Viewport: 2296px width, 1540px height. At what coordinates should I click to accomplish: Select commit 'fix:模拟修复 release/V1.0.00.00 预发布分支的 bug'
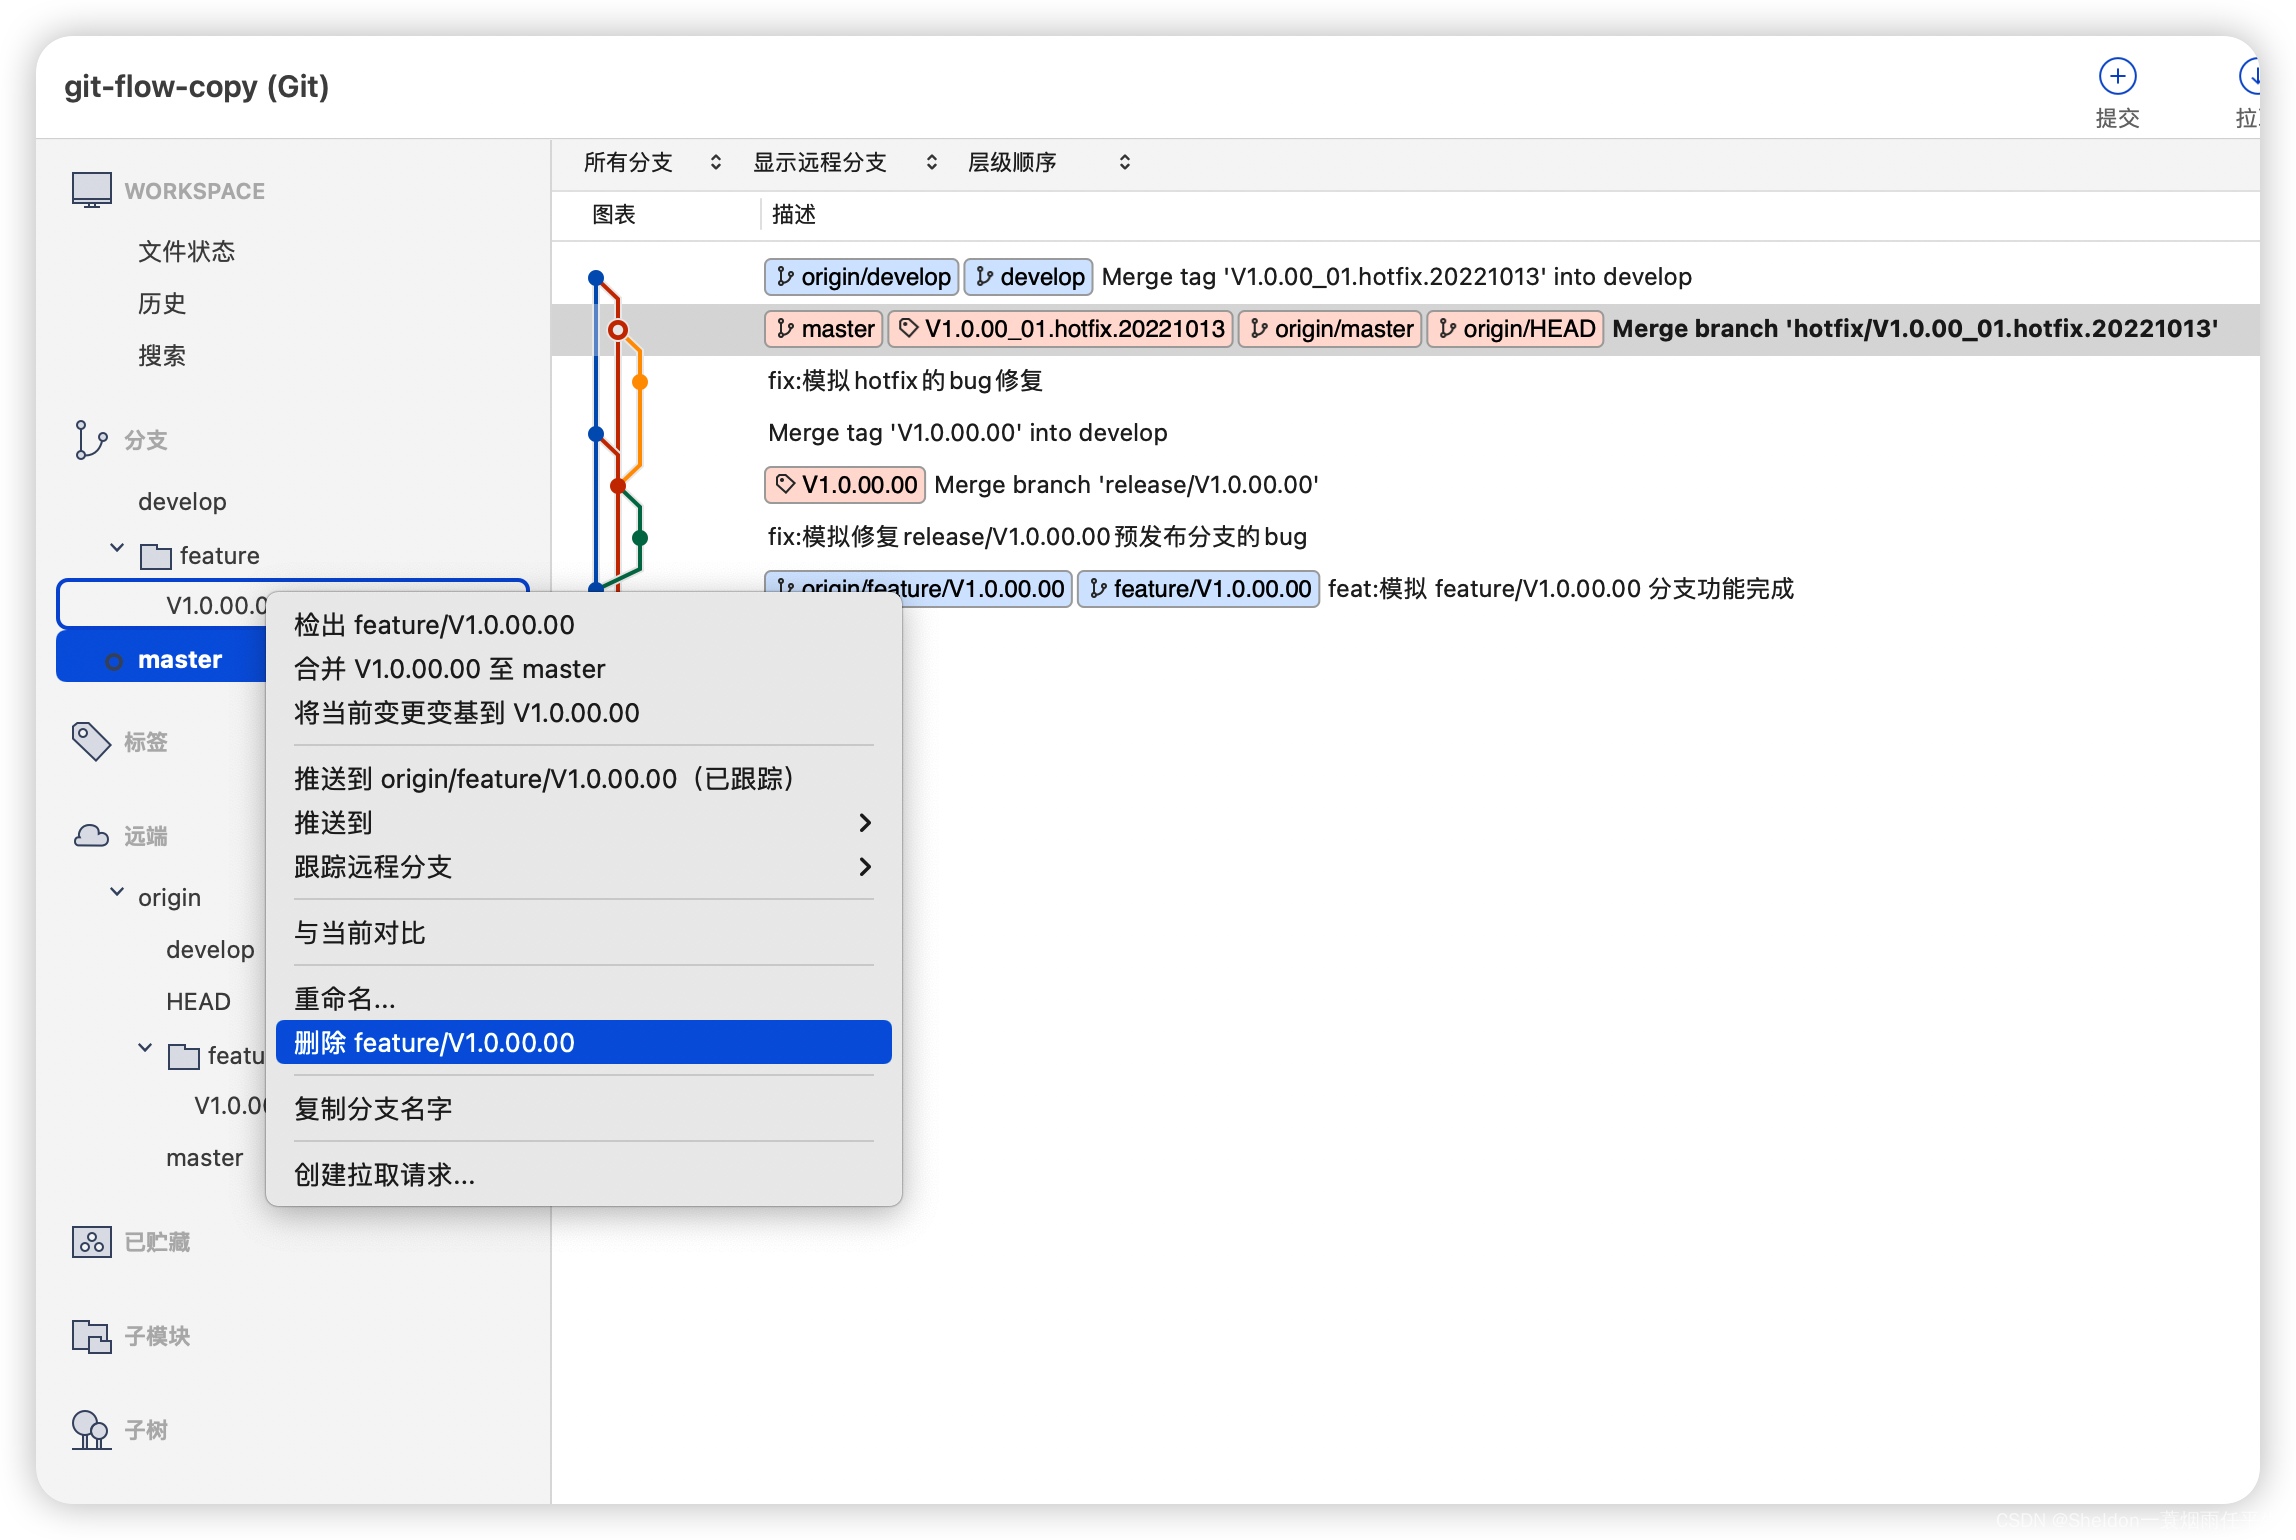[x=1037, y=537]
